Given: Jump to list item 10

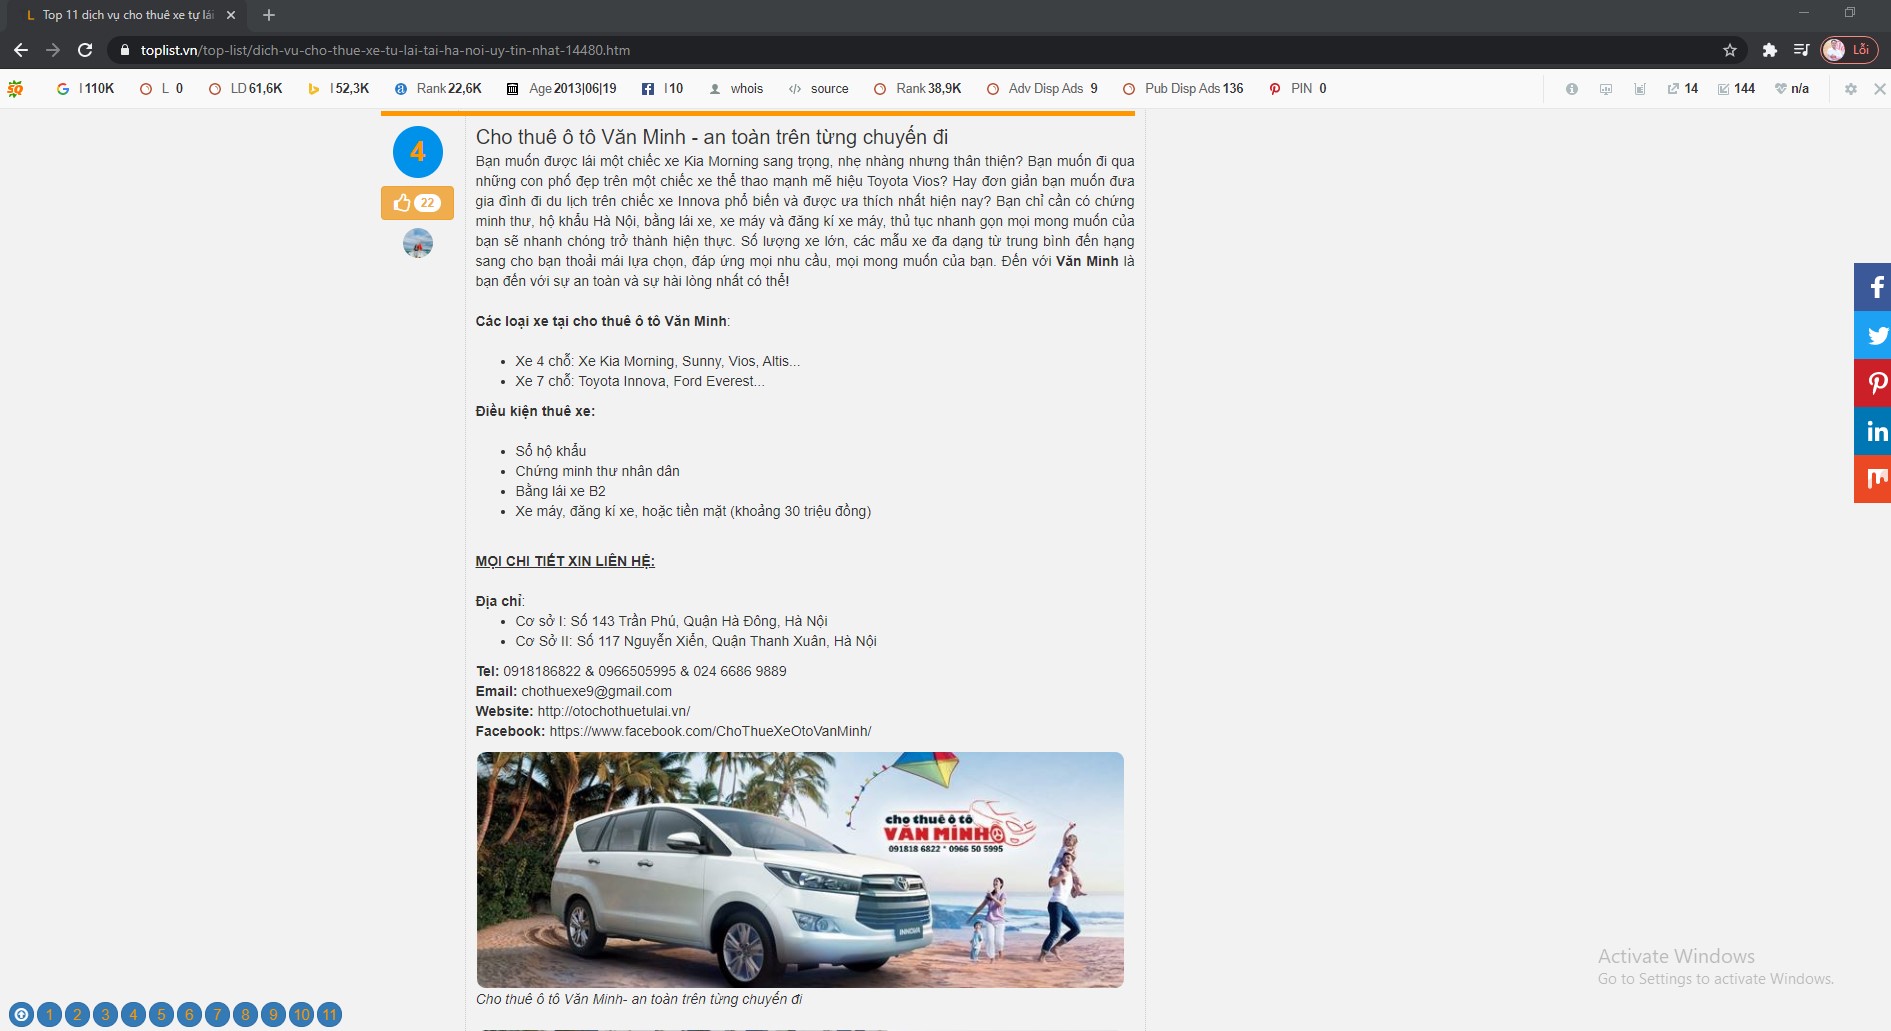Looking at the screenshot, I should click(x=301, y=1015).
